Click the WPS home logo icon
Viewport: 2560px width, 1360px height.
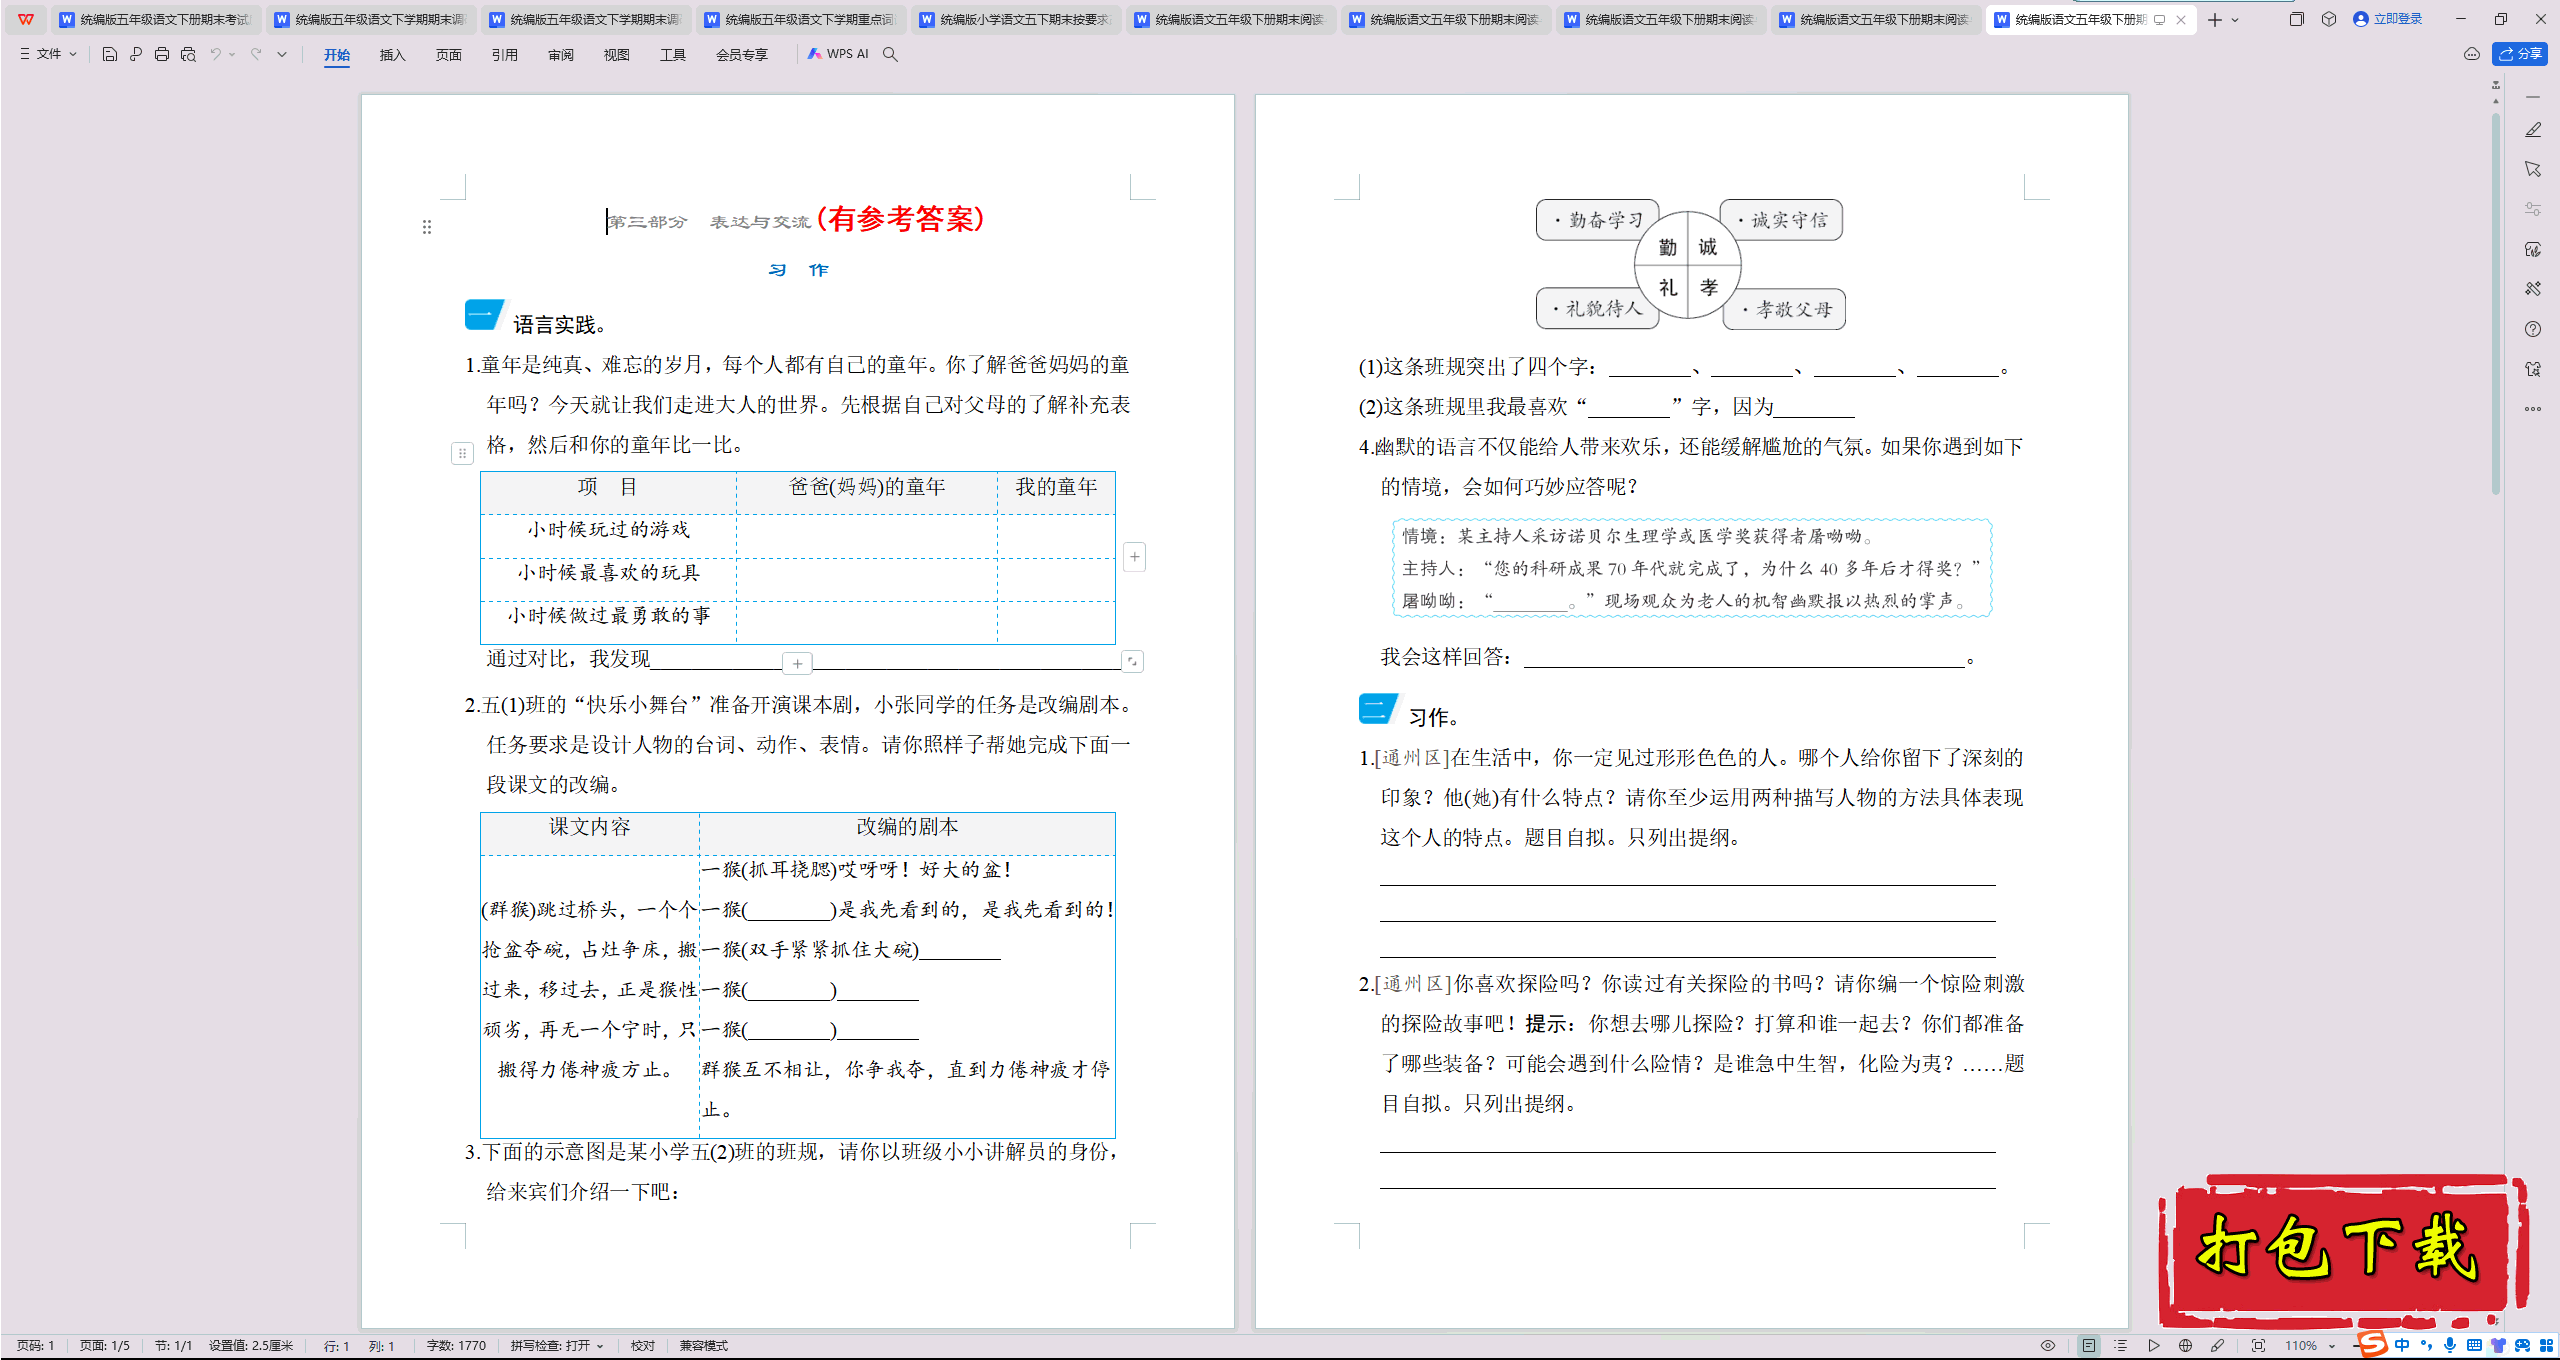point(26,19)
